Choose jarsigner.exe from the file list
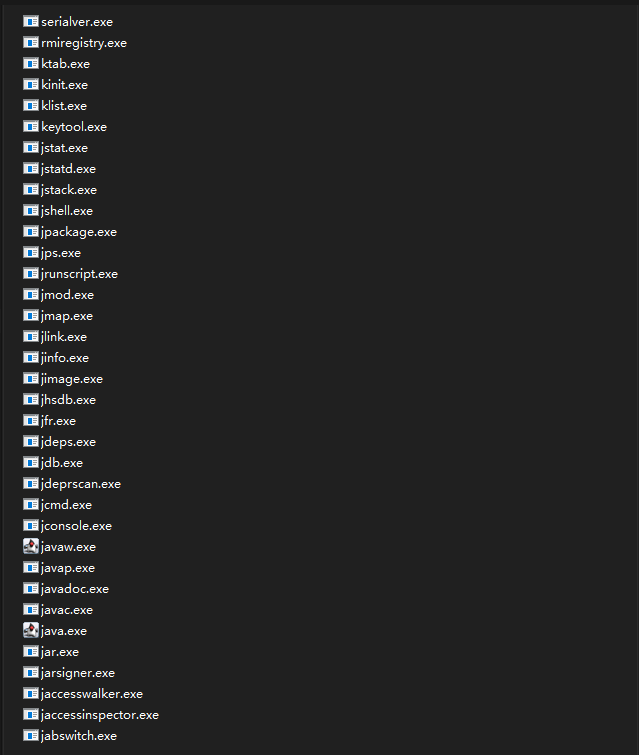Image resolution: width=639 pixels, height=755 pixels. (x=78, y=673)
